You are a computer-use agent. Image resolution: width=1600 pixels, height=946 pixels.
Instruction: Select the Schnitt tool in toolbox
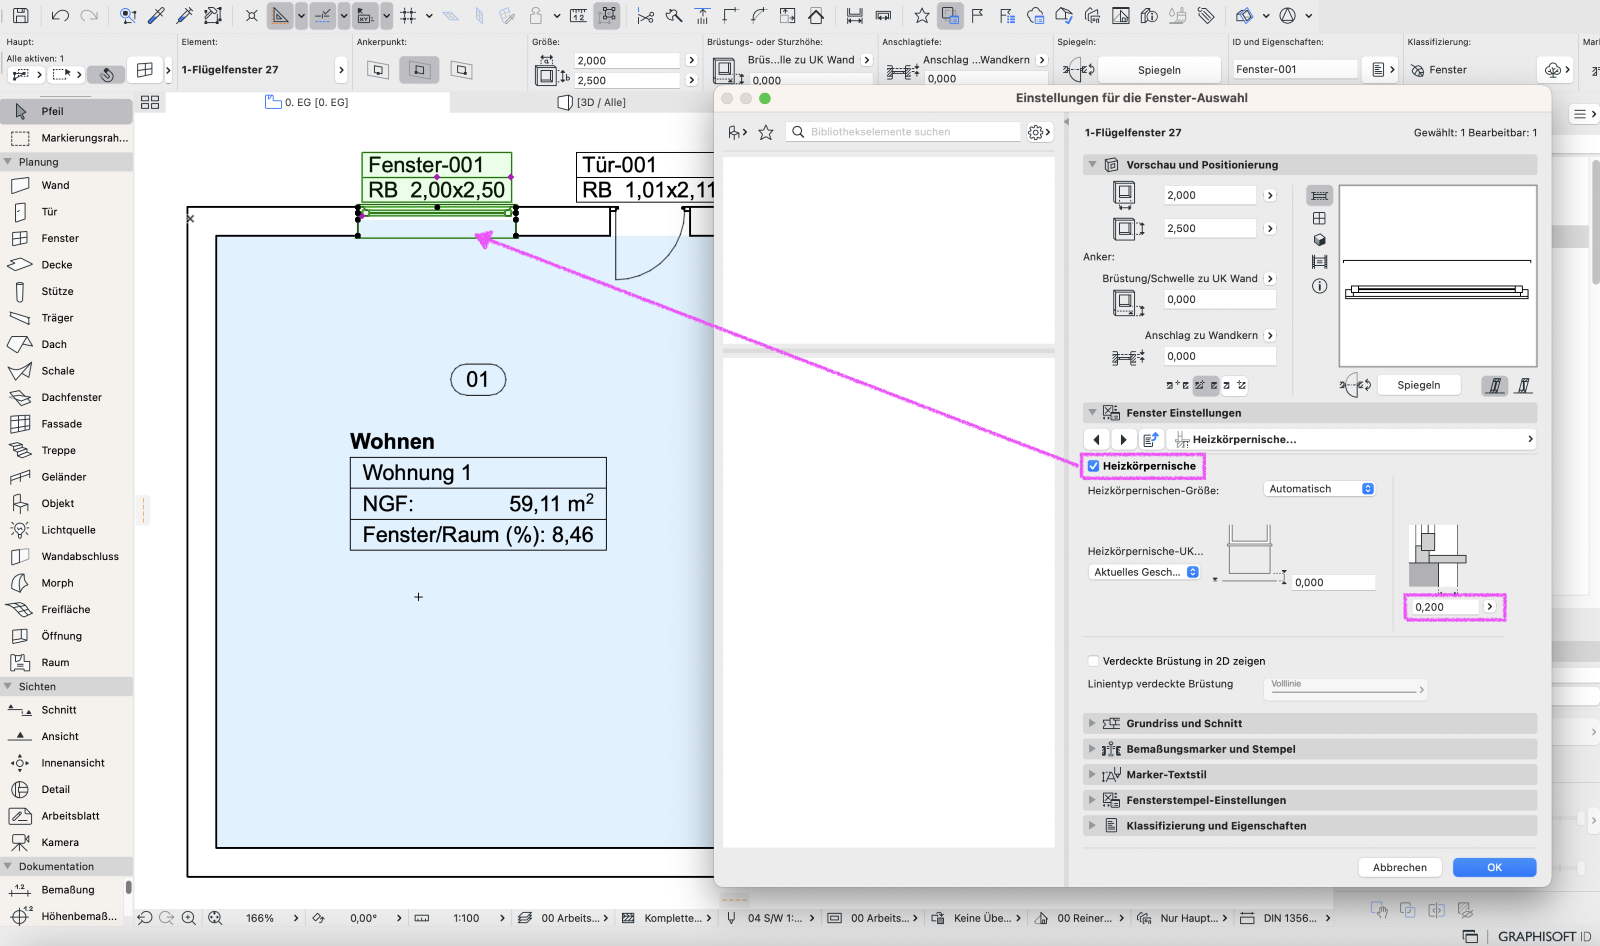point(66,710)
